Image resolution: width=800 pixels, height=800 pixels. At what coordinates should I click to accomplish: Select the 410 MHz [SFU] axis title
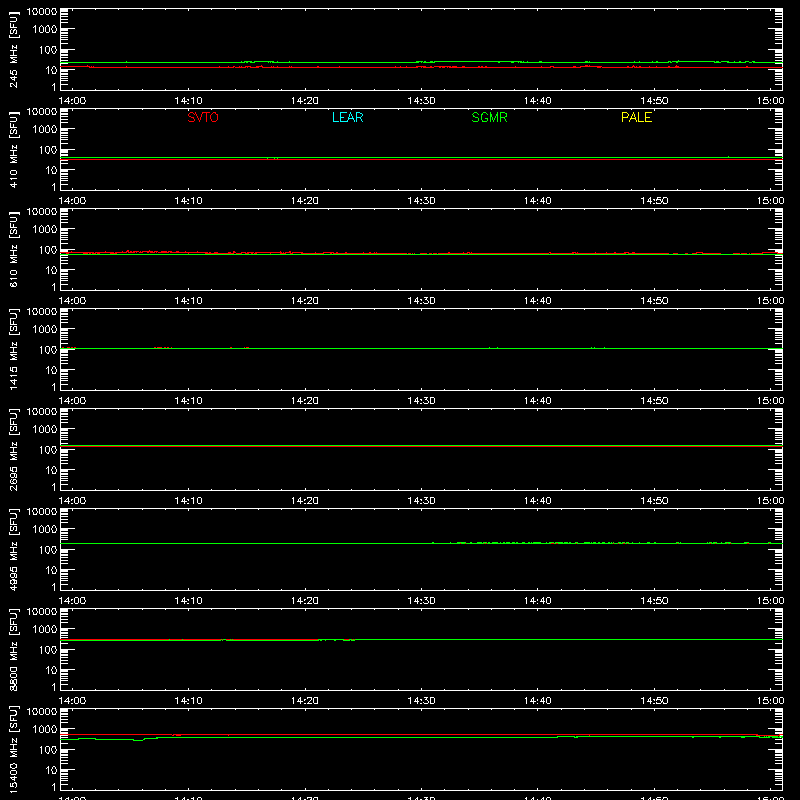14,149
